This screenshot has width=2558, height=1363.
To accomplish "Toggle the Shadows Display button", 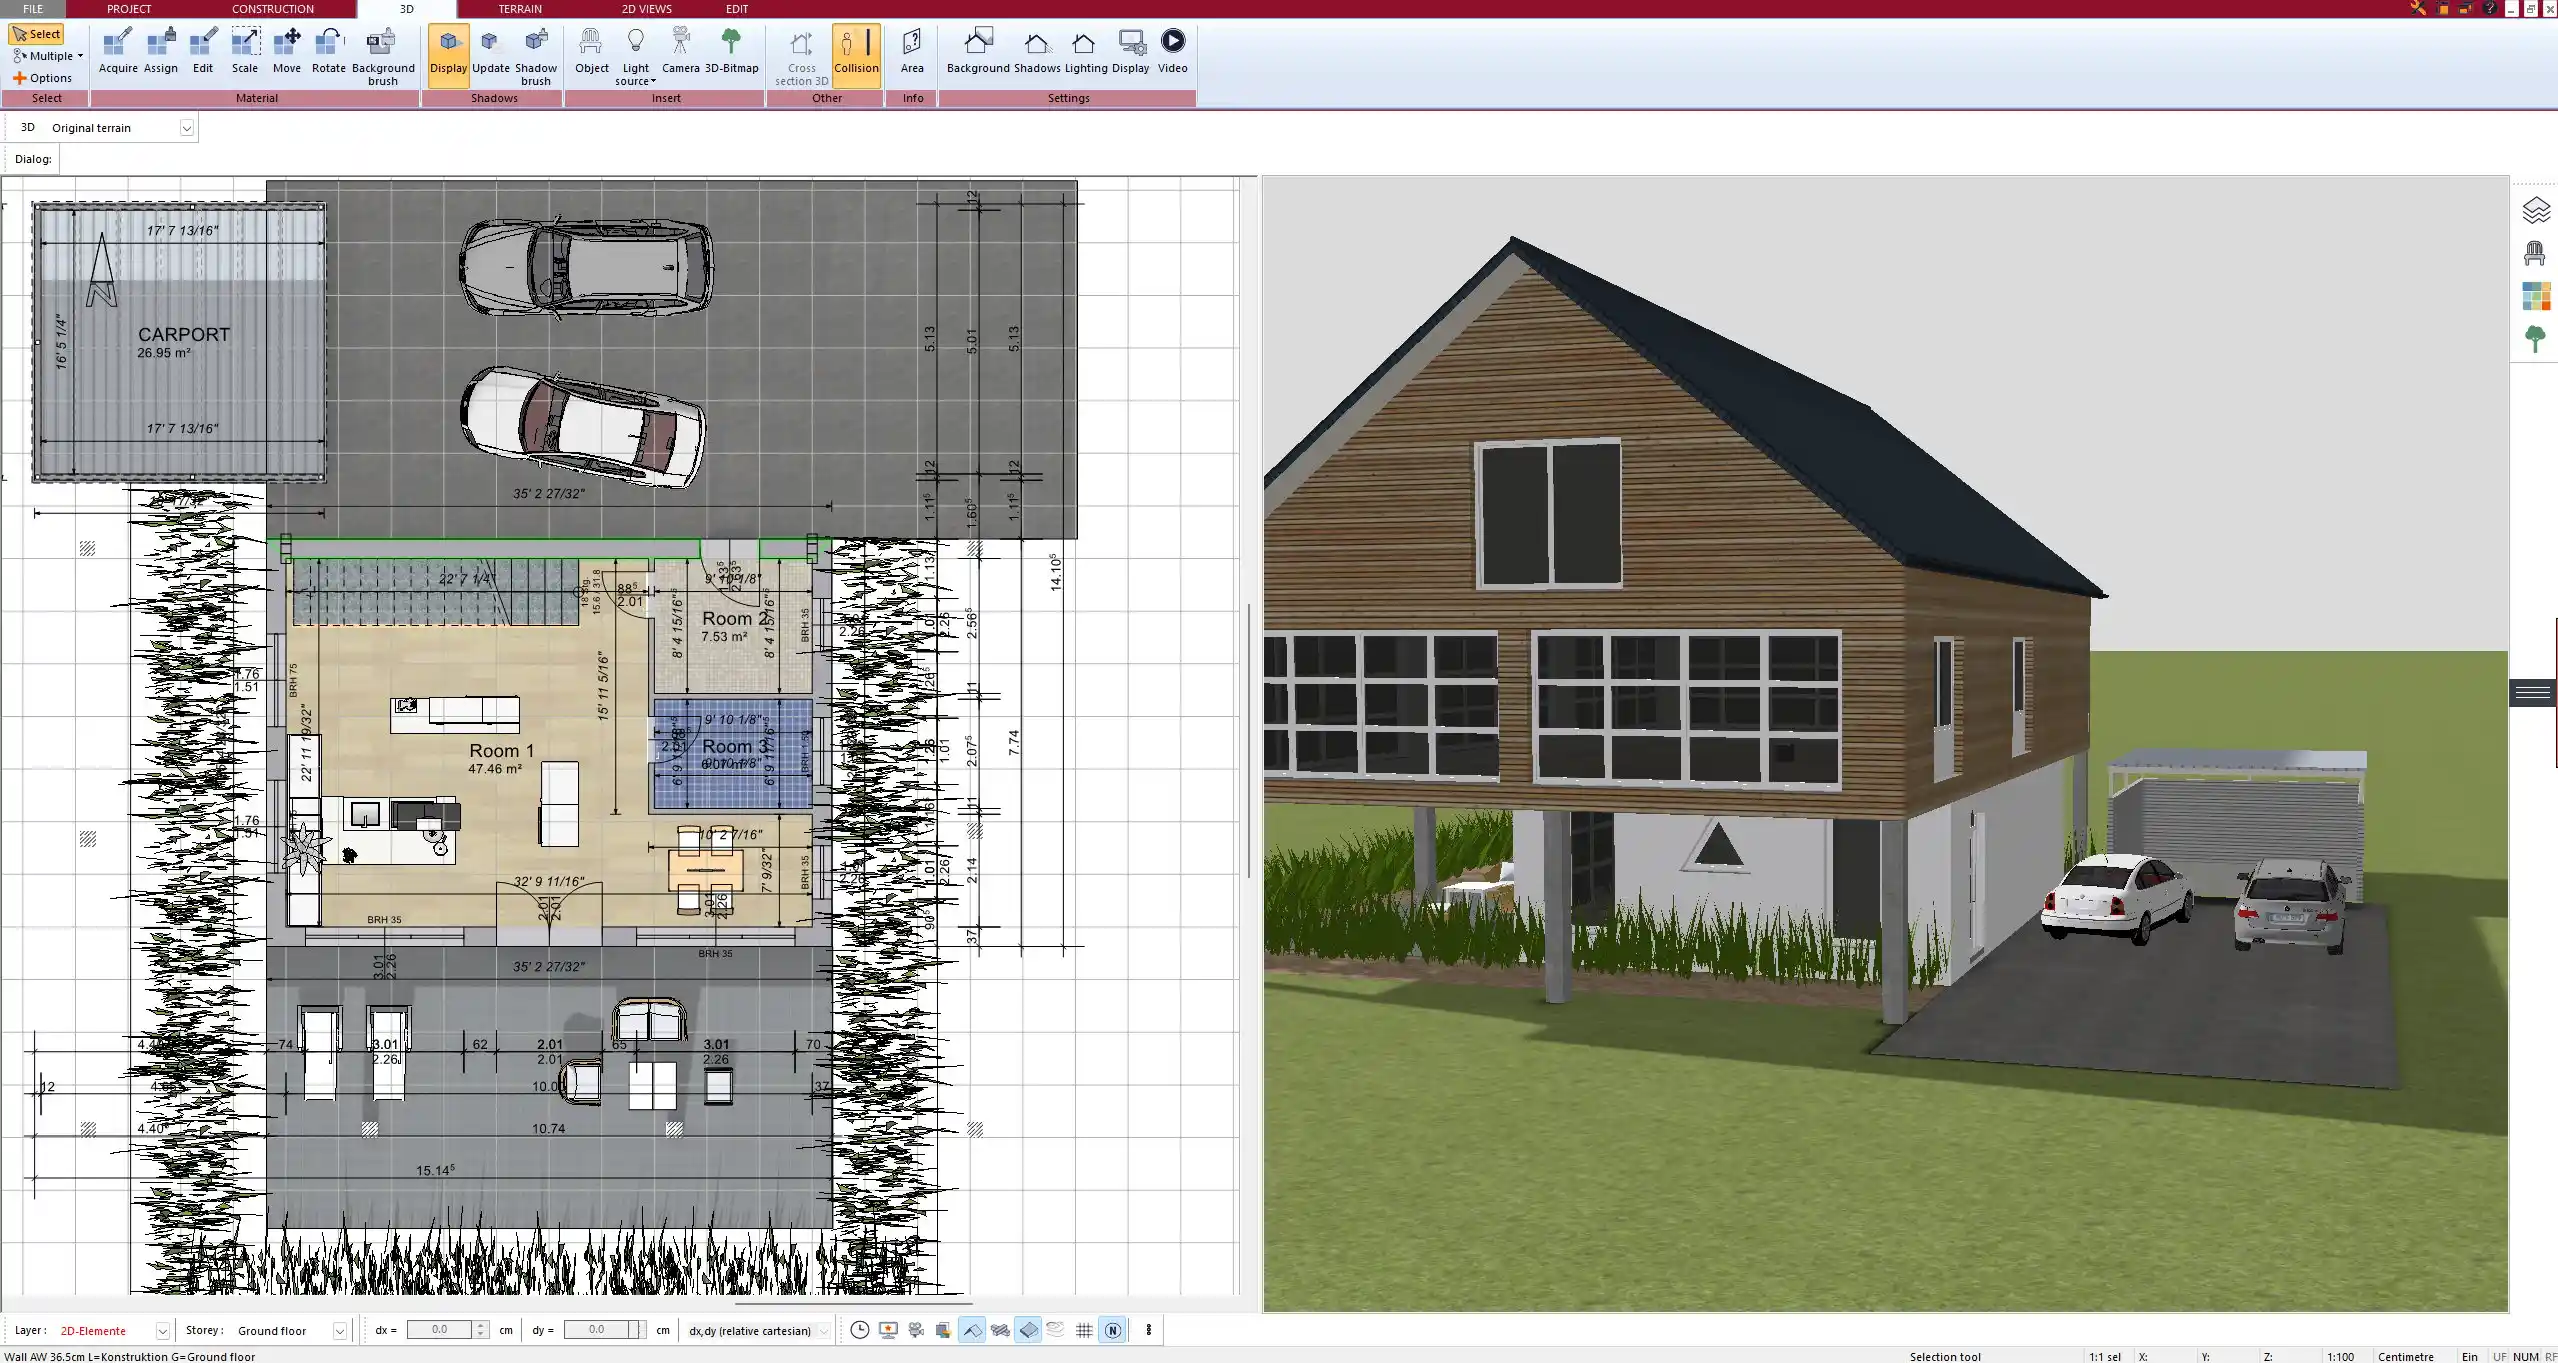I will [448, 55].
